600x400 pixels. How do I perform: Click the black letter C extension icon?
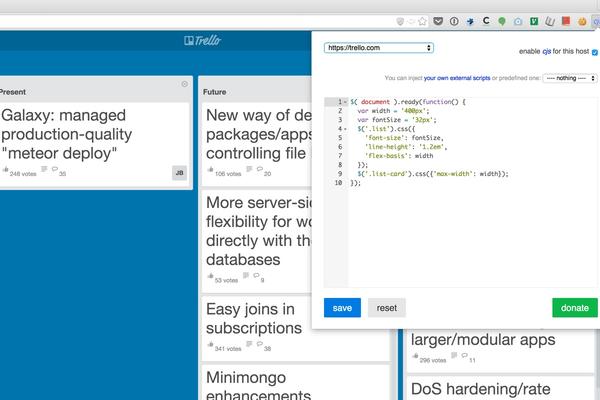tap(486, 21)
